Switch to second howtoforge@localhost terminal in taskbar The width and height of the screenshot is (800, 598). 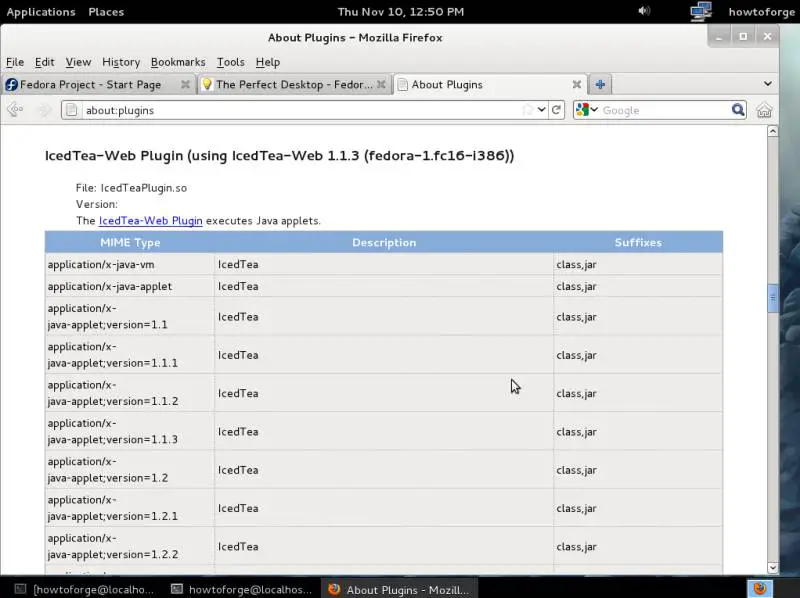[241, 589]
